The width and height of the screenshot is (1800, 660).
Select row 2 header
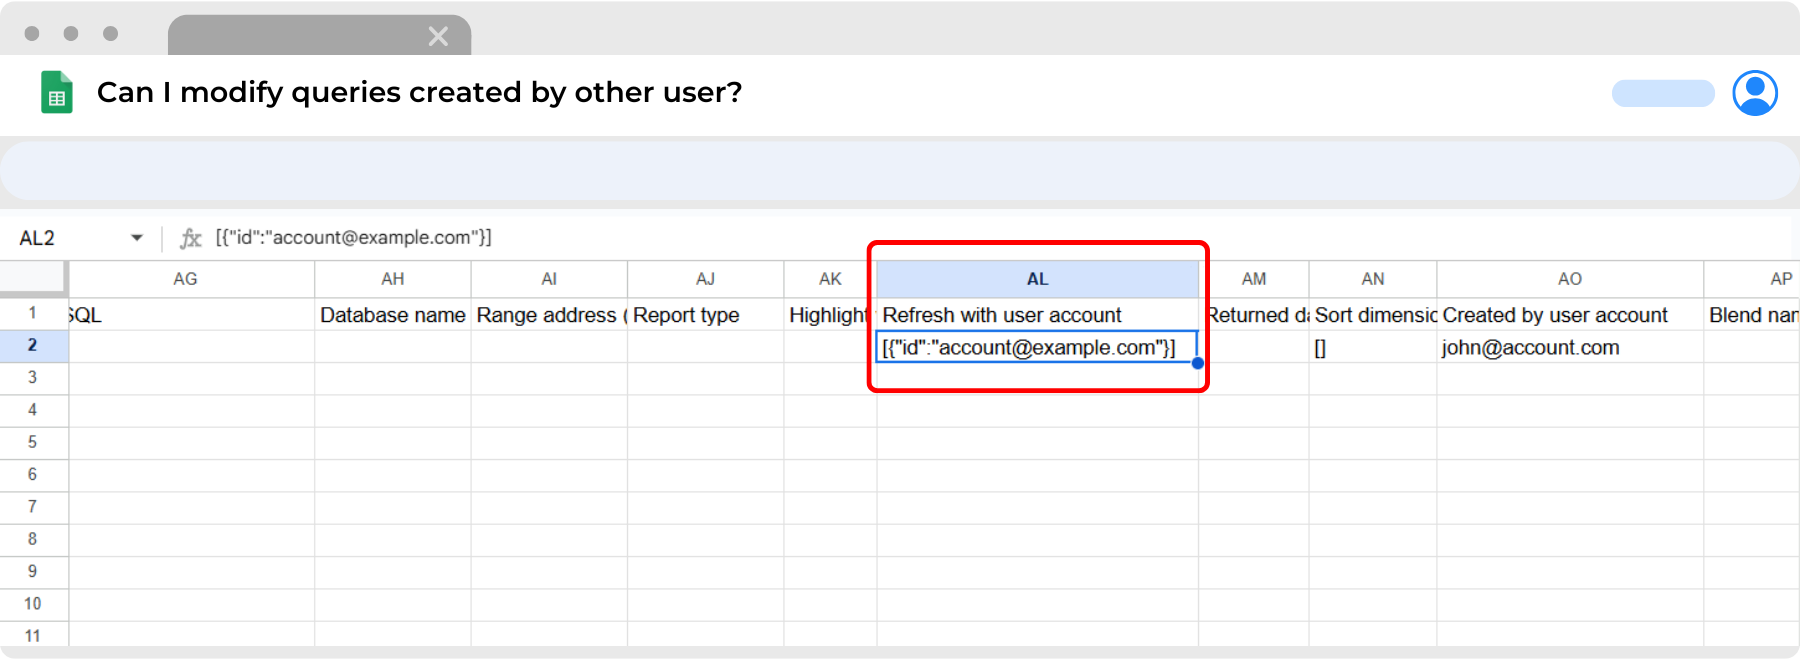click(x=33, y=346)
